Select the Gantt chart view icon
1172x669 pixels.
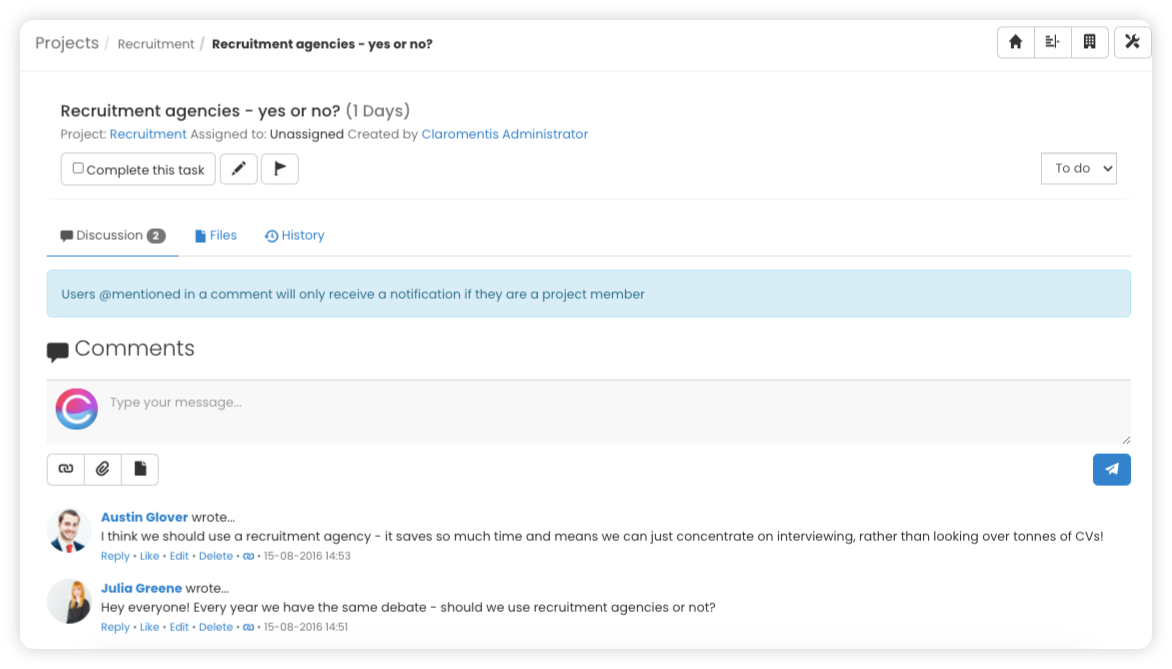tap(1053, 42)
